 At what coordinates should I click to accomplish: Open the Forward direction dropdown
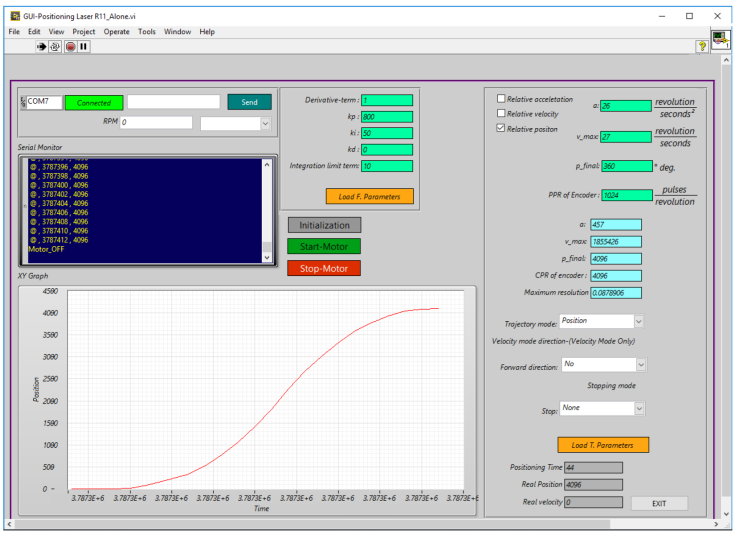[x=641, y=366]
